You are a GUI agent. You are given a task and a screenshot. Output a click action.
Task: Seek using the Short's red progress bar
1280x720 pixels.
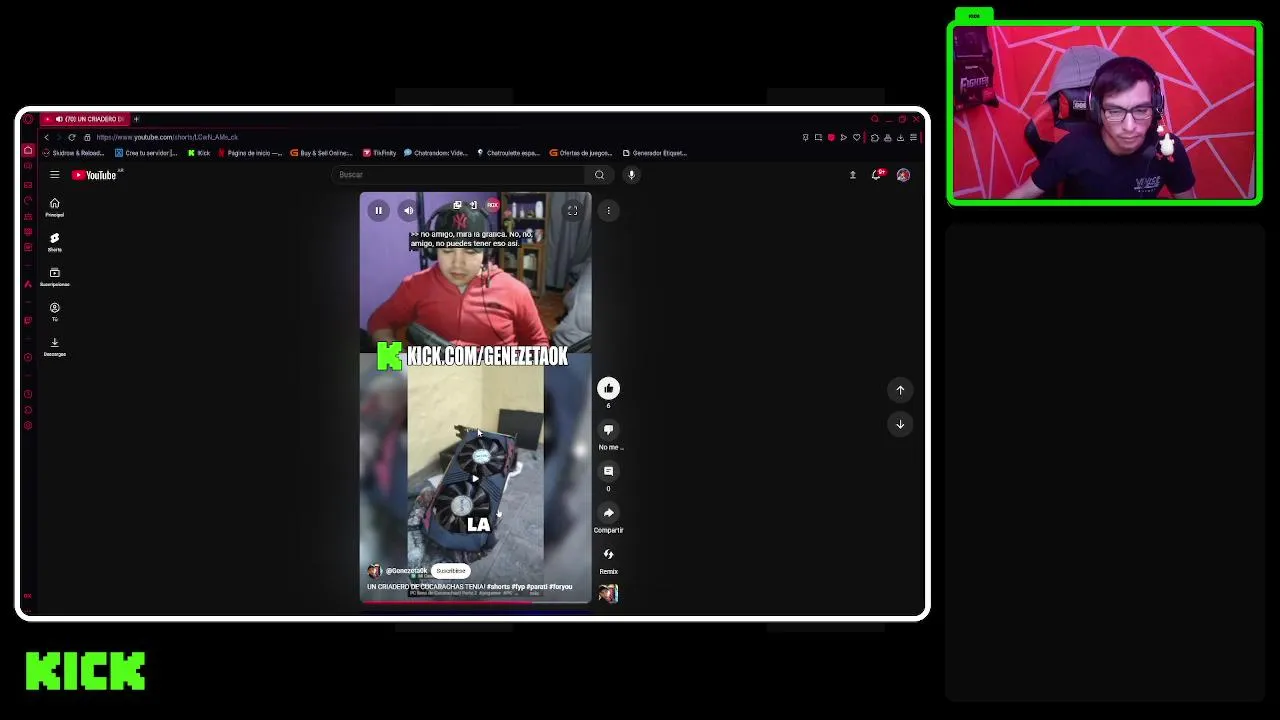(x=475, y=601)
